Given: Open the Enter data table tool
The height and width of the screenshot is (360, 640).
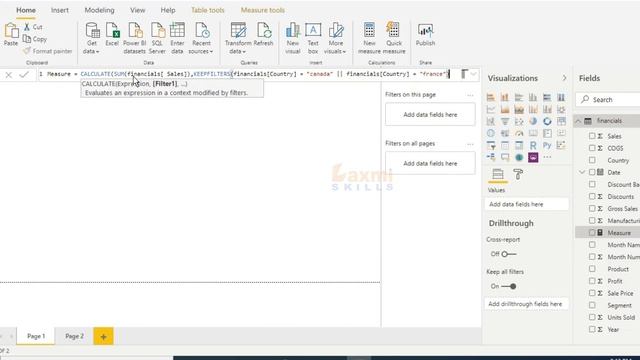Looking at the screenshot, I should click(177, 38).
